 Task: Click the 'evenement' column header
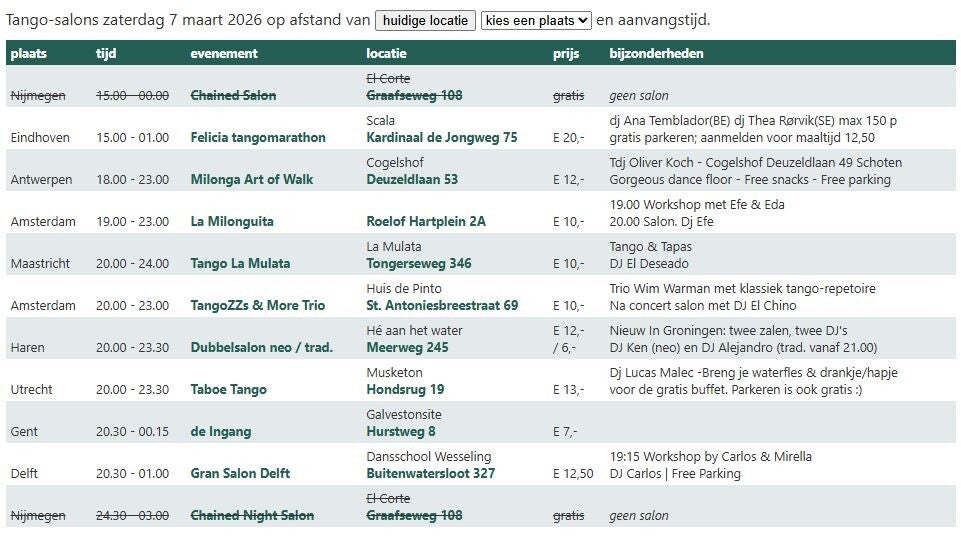point(224,53)
